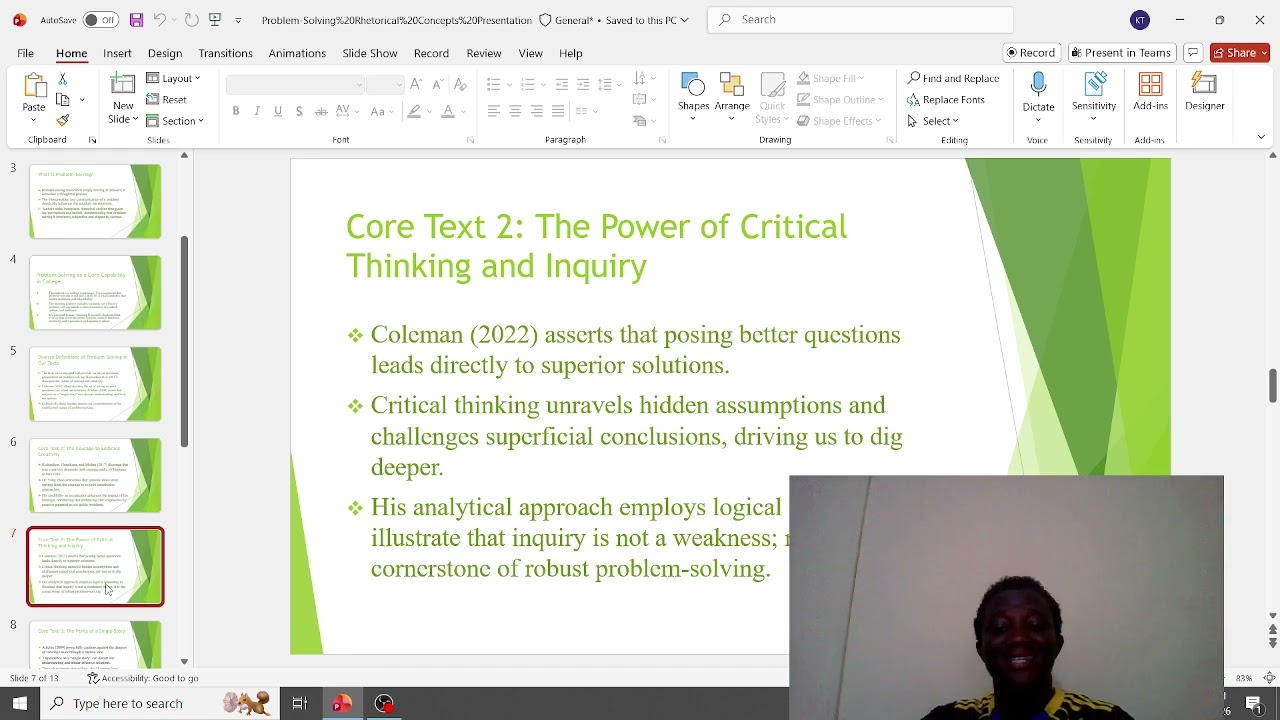
Task: Switch to the Transitions tab
Action: pyautogui.click(x=225, y=53)
